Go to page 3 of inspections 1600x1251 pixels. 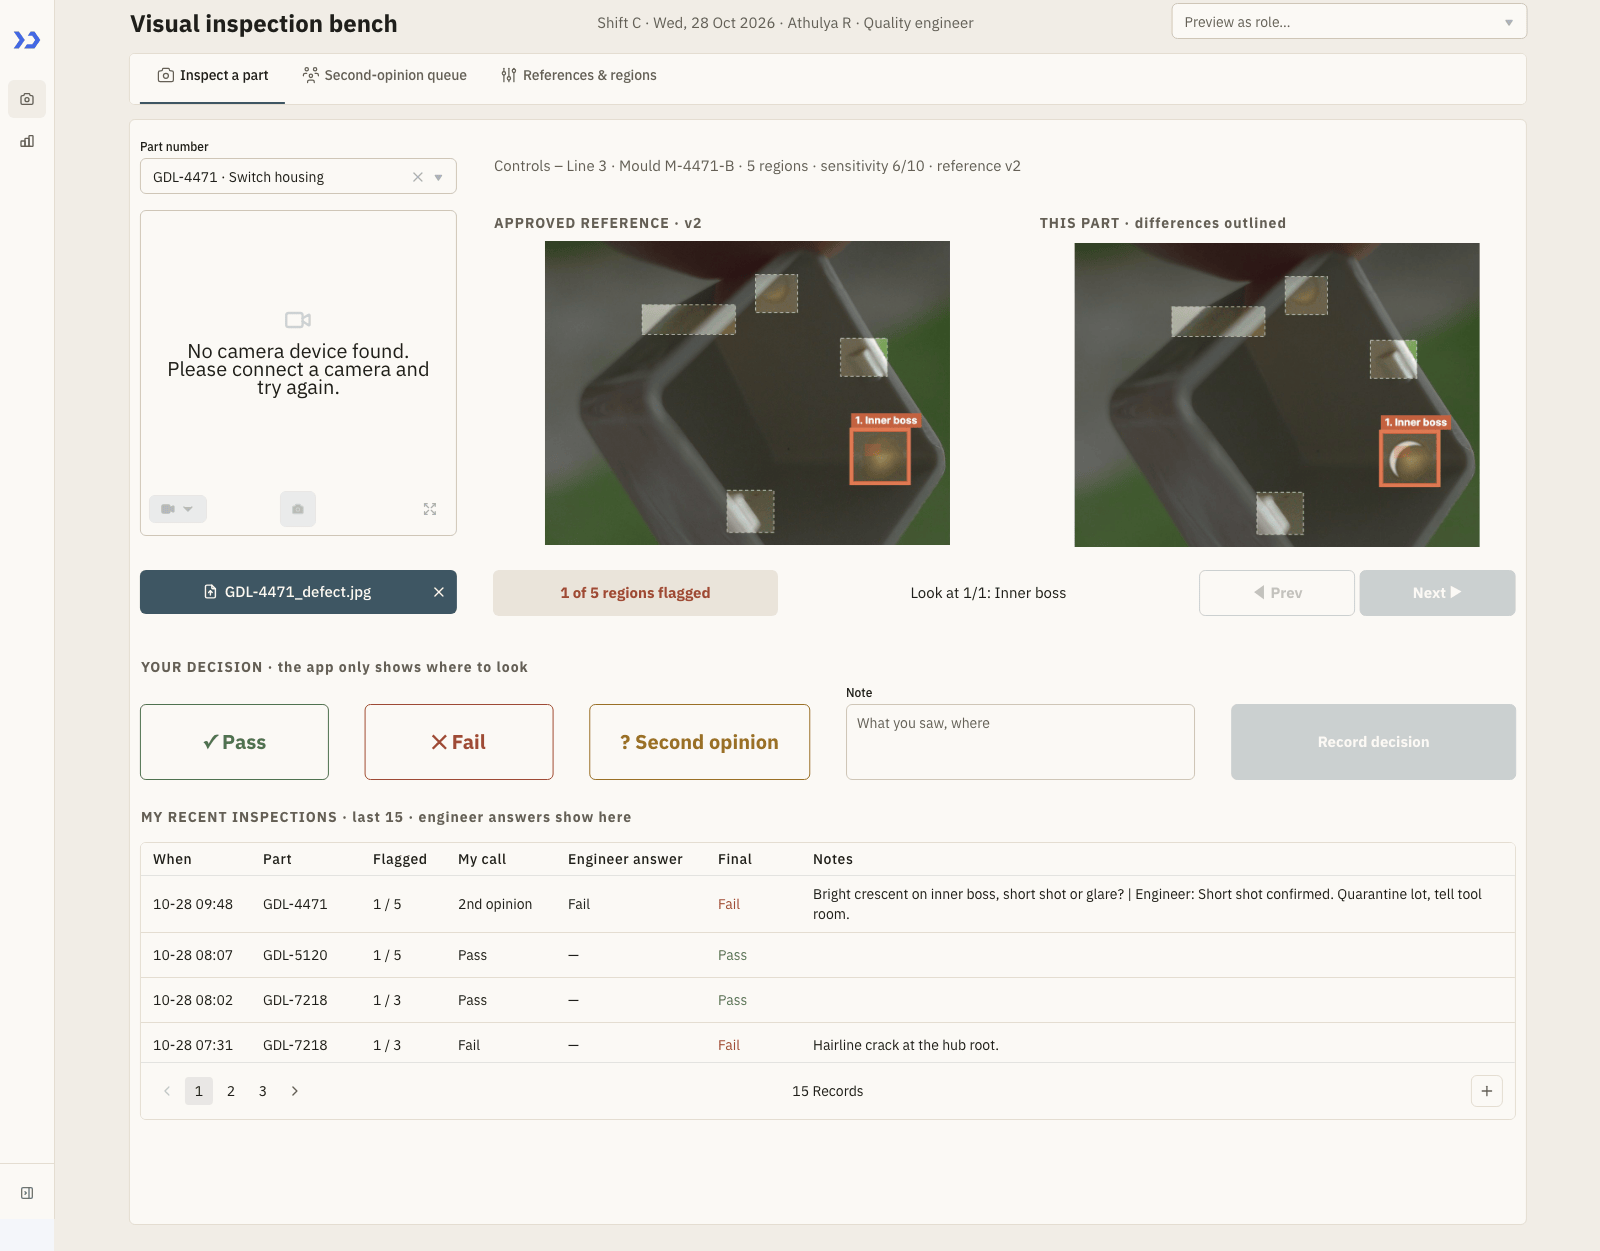tap(263, 1091)
